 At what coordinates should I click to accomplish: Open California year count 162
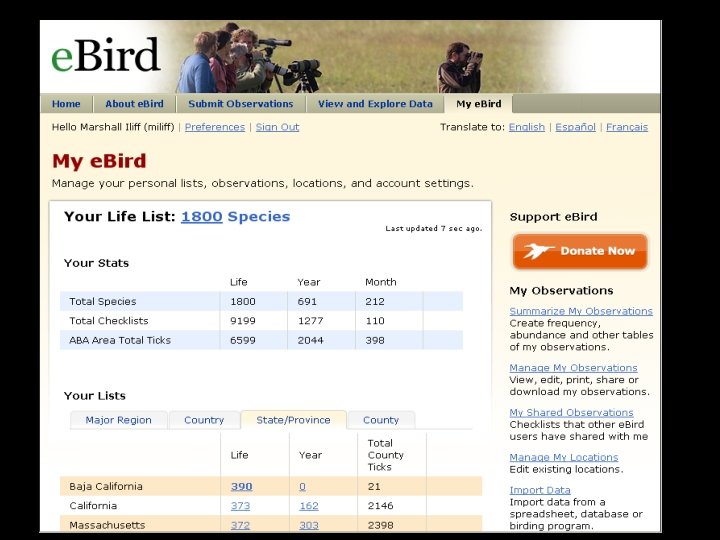(x=309, y=506)
